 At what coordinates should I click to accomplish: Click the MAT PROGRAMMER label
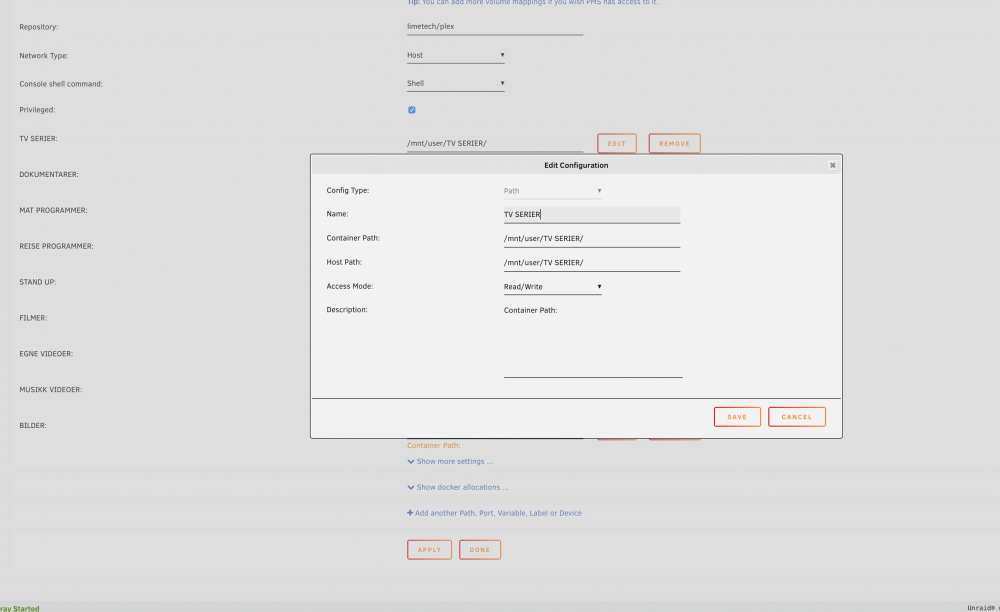53,210
